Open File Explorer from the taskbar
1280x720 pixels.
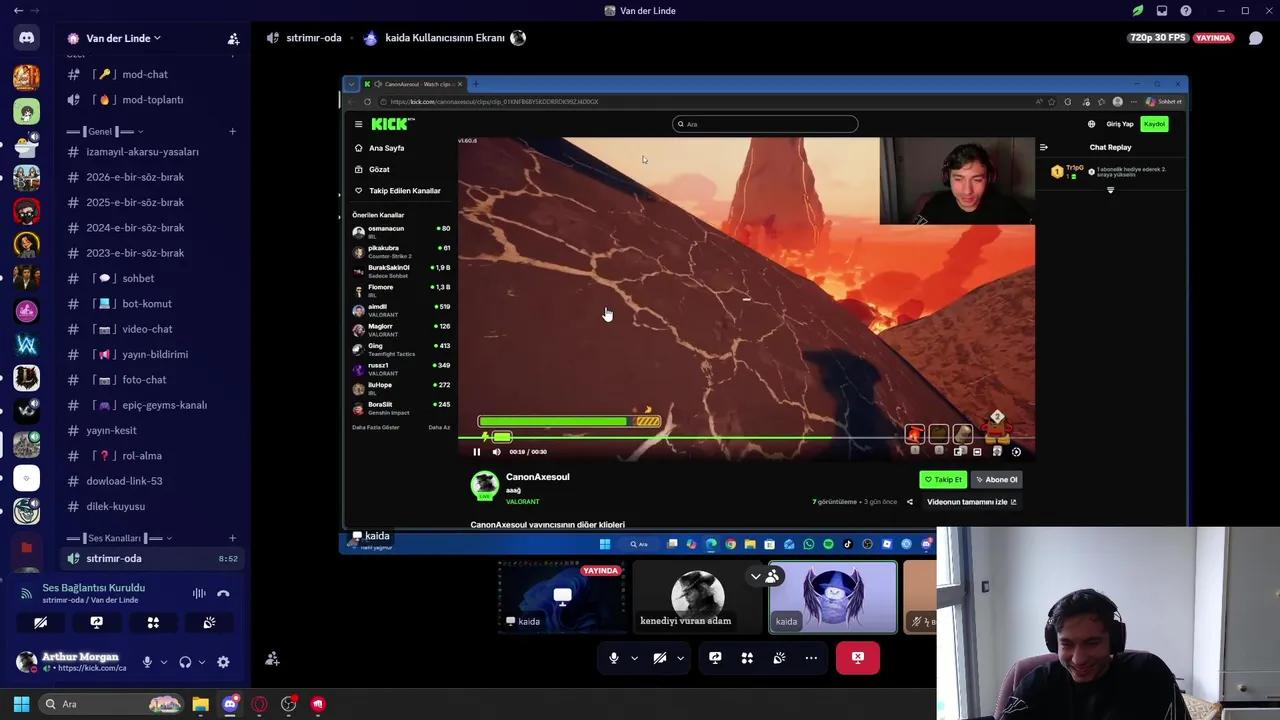coord(201,704)
